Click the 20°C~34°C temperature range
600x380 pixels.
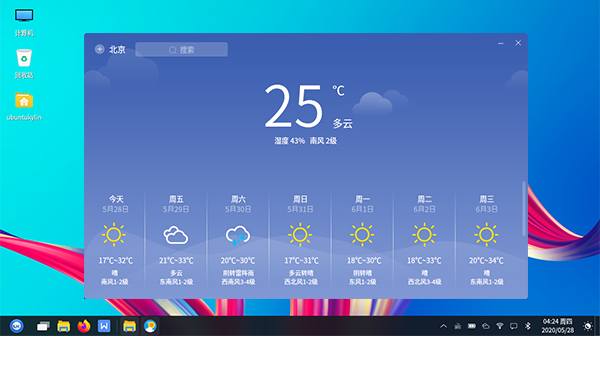click(486, 261)
